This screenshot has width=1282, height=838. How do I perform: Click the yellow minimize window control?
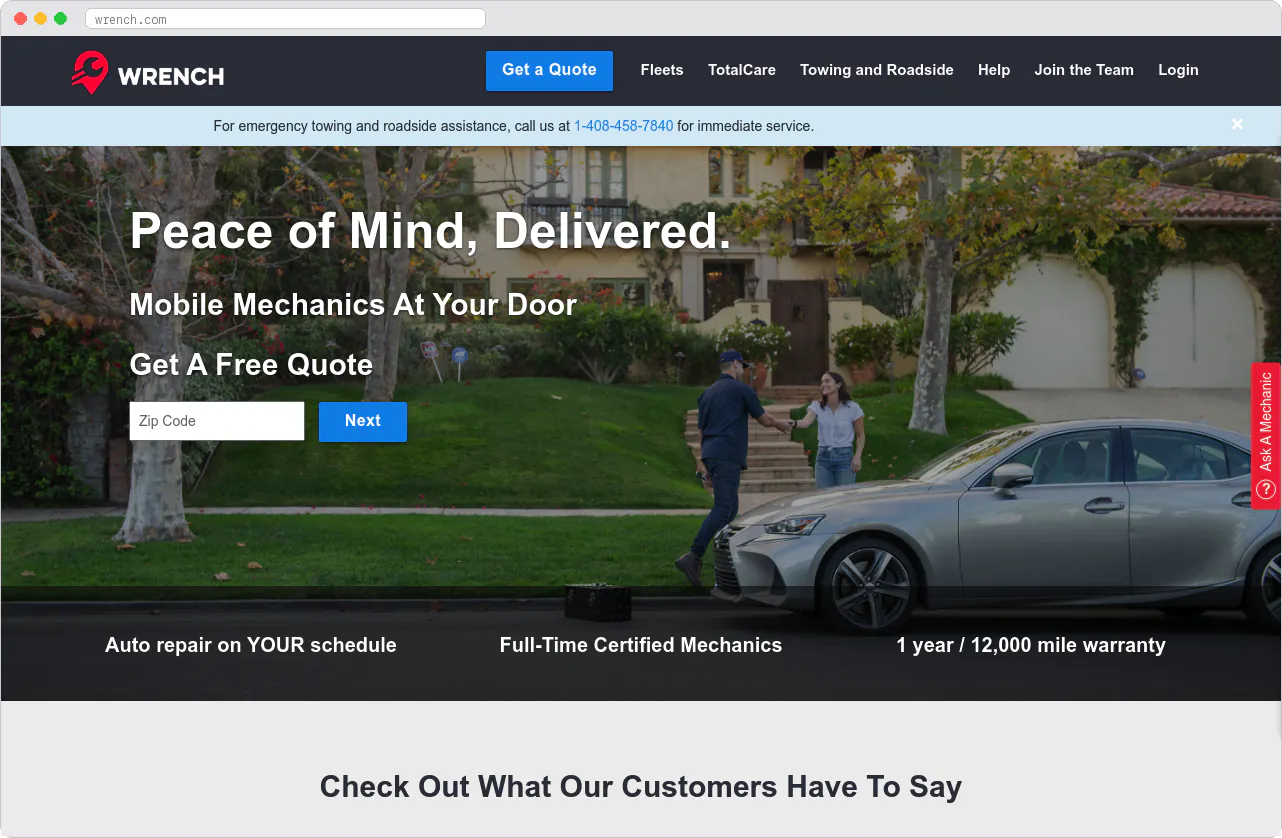[x=38, y=18]
